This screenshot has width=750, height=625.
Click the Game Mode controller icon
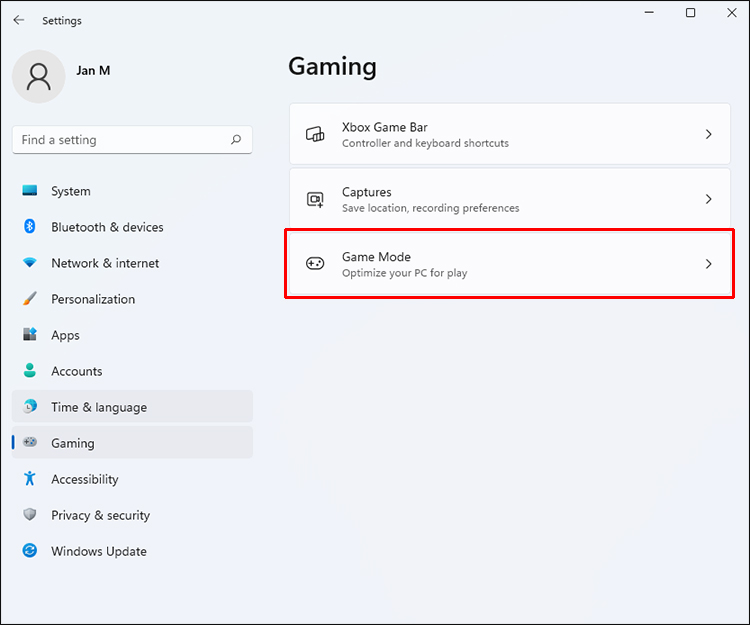(315, 263)
